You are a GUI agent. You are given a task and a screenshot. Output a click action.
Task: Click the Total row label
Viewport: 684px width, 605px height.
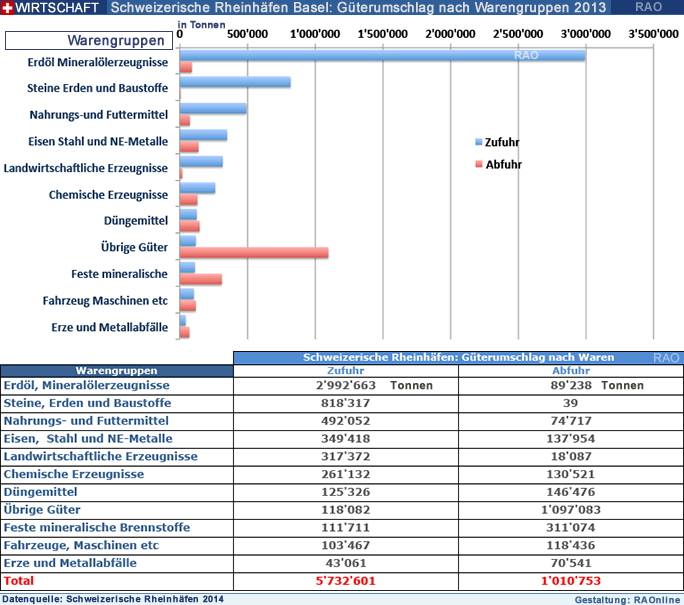tap(20, 581)
